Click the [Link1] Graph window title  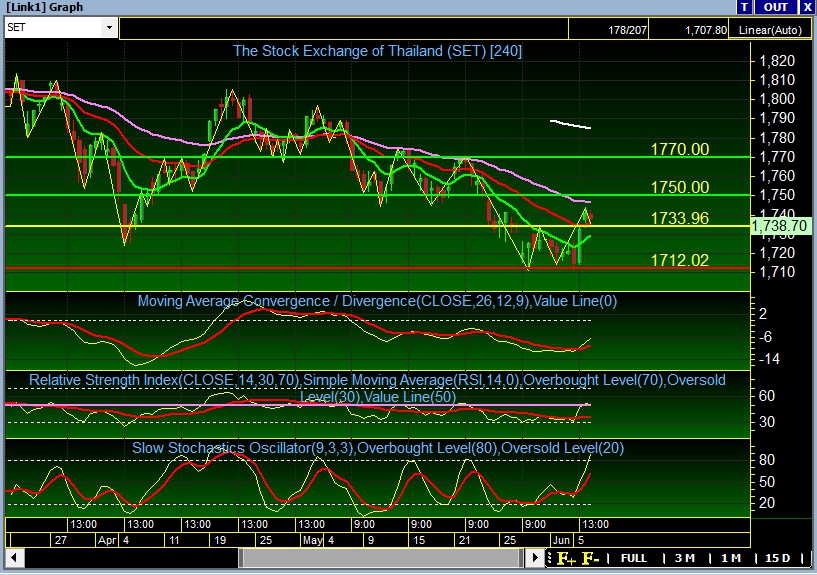click(44, 7)
